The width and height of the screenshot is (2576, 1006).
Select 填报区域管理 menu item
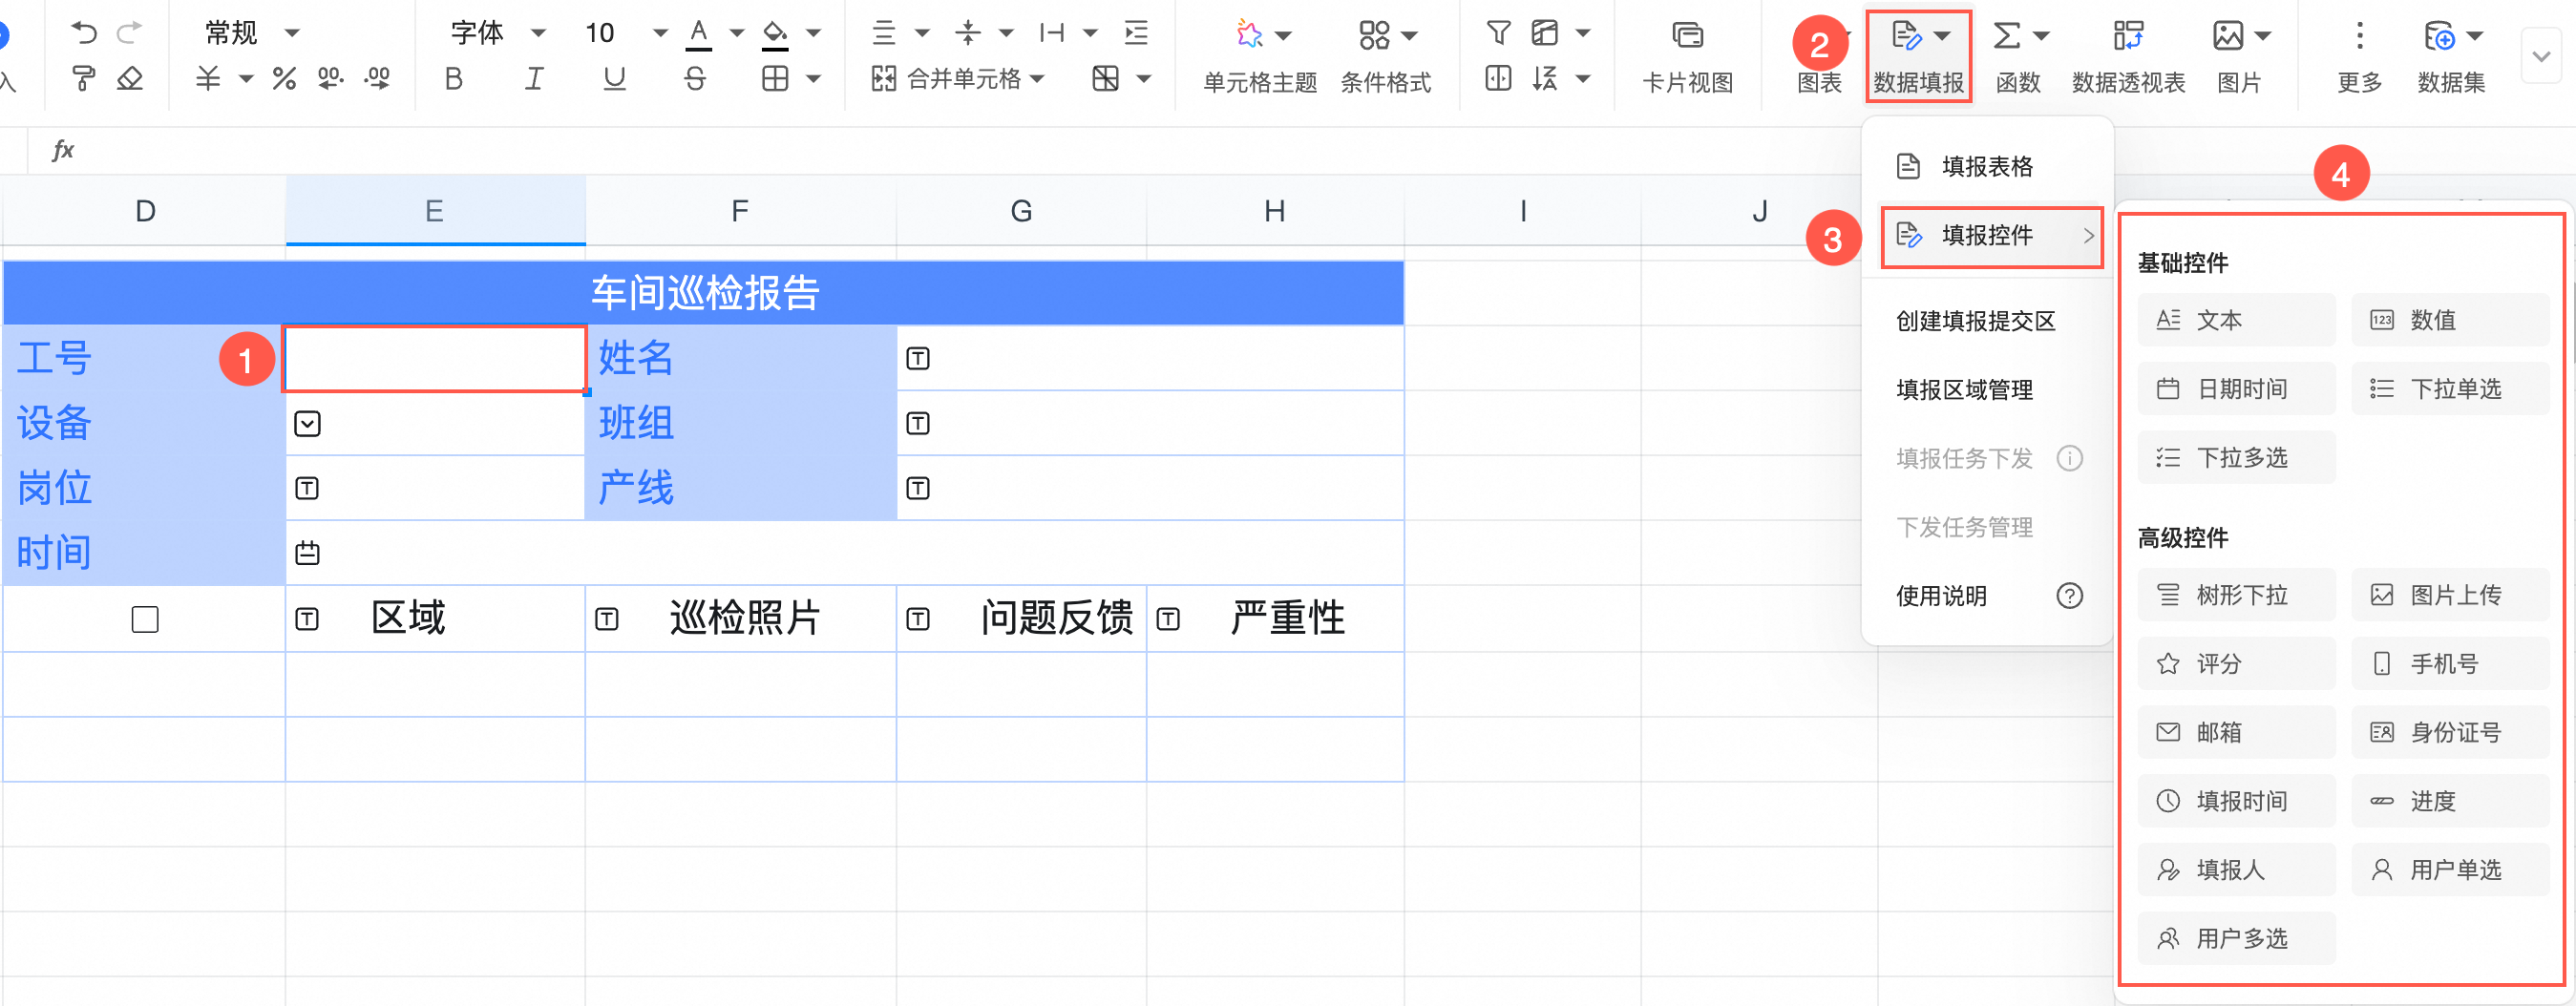1987,390
